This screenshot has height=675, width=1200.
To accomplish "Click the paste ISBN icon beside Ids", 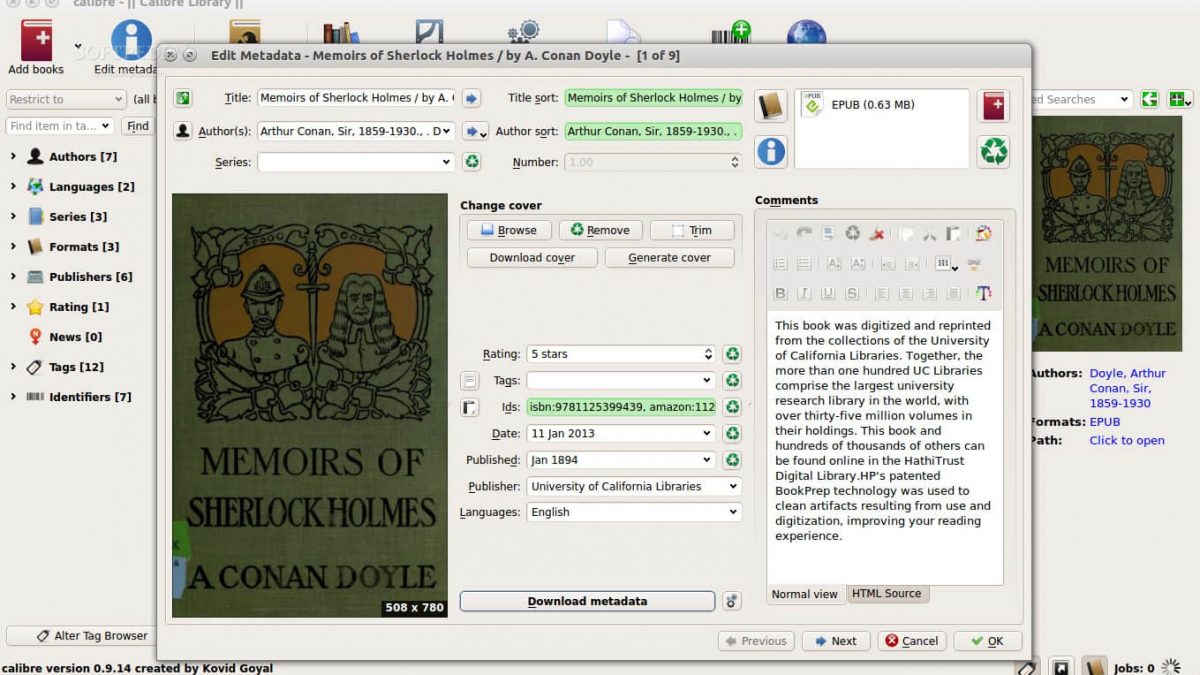I will pyautogui.click(x=470, y=407).
